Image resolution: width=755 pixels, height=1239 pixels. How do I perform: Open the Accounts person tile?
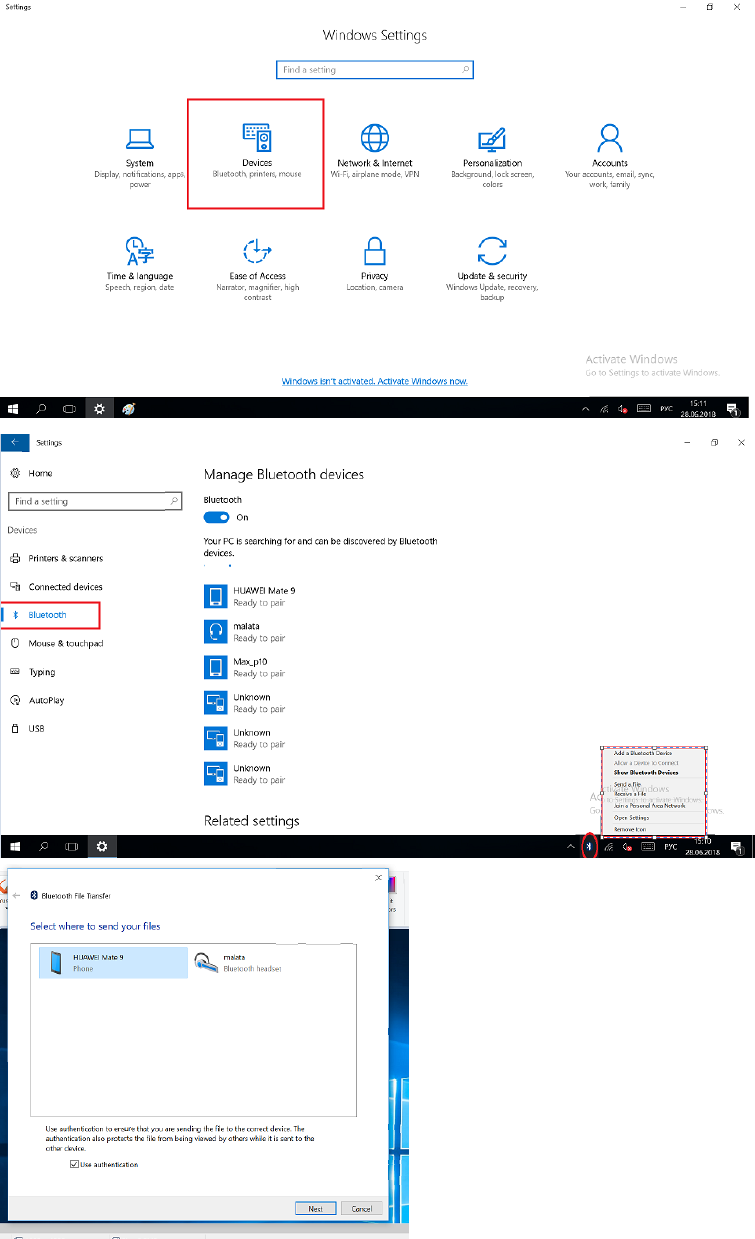[x=610, y=156]
